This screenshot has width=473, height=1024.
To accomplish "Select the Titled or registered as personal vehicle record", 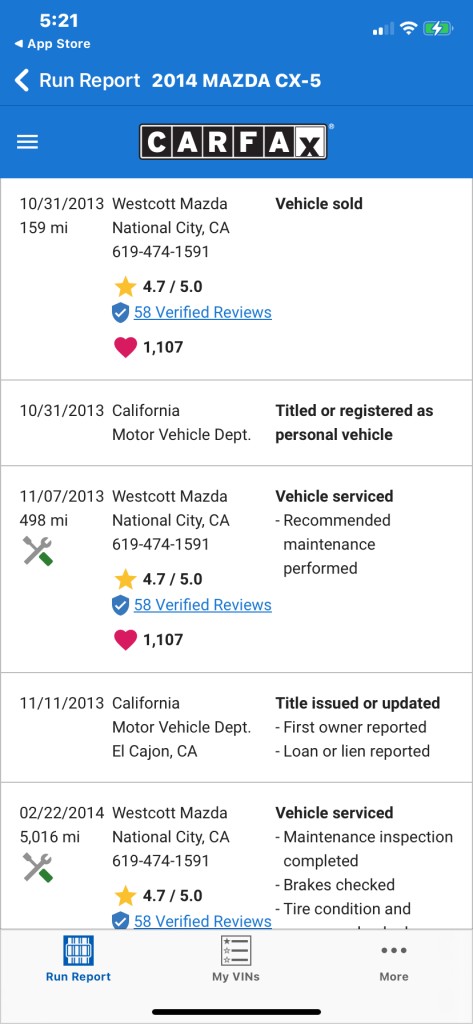I will (236, 423).
